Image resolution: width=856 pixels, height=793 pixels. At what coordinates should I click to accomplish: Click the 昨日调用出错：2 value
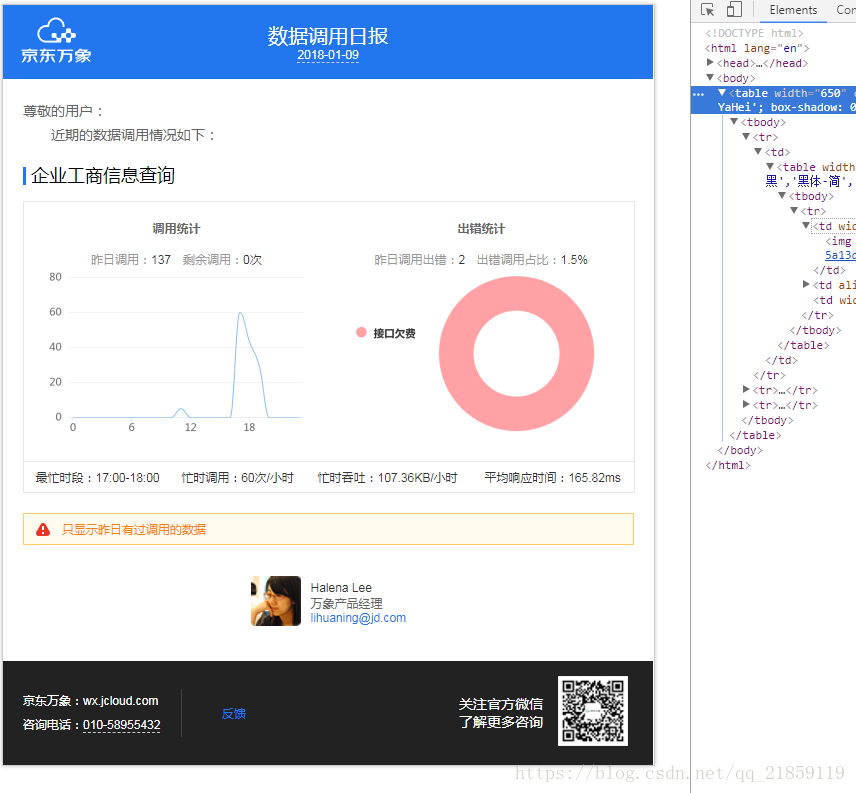420,260
